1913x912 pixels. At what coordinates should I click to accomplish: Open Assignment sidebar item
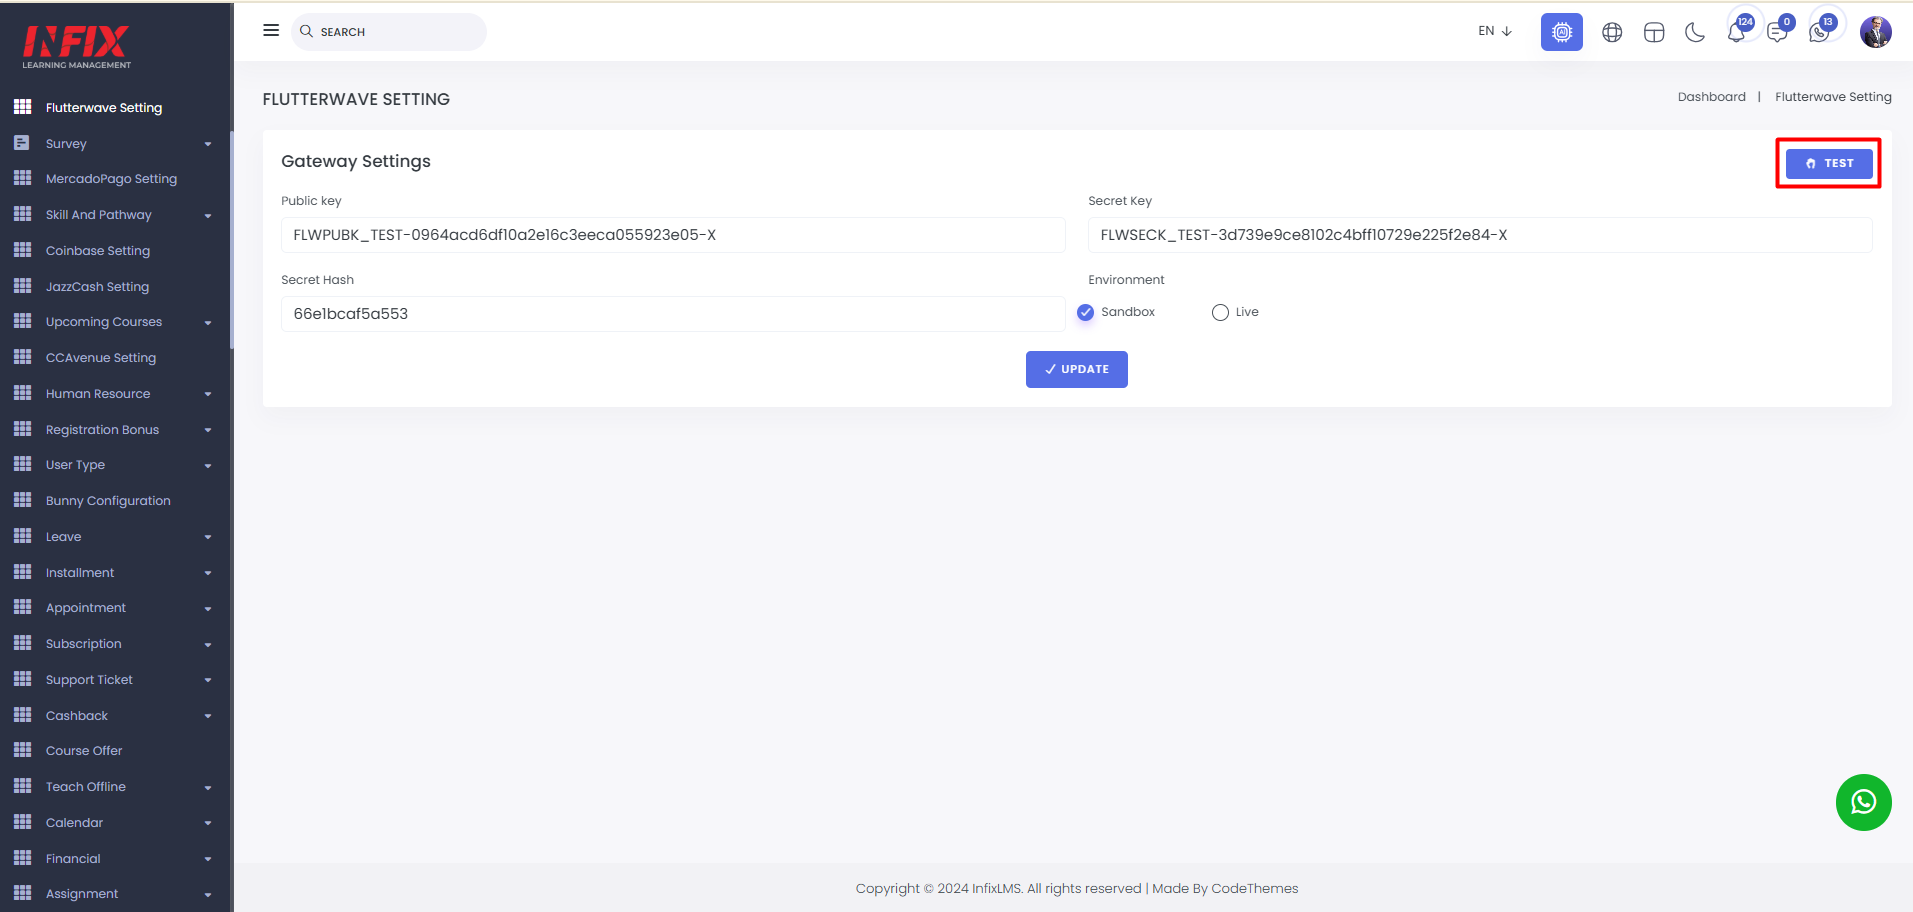click(82, 893)
